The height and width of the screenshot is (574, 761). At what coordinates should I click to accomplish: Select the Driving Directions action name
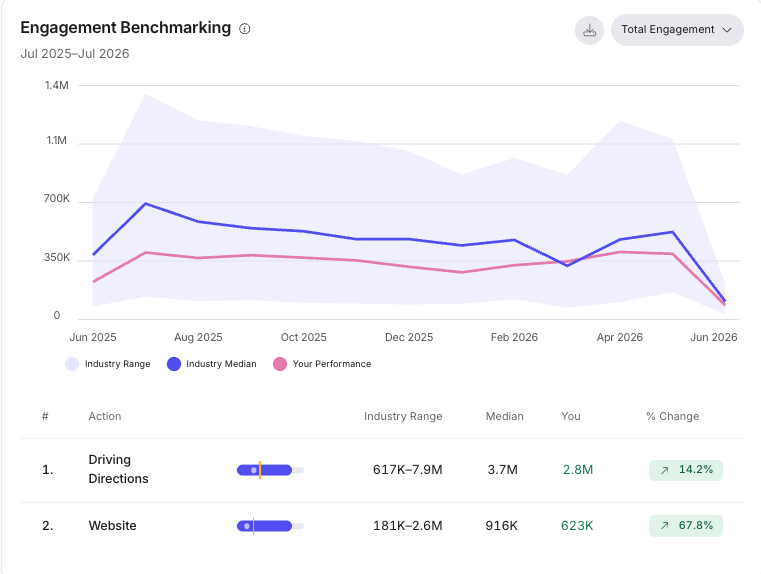pos(118,469)
